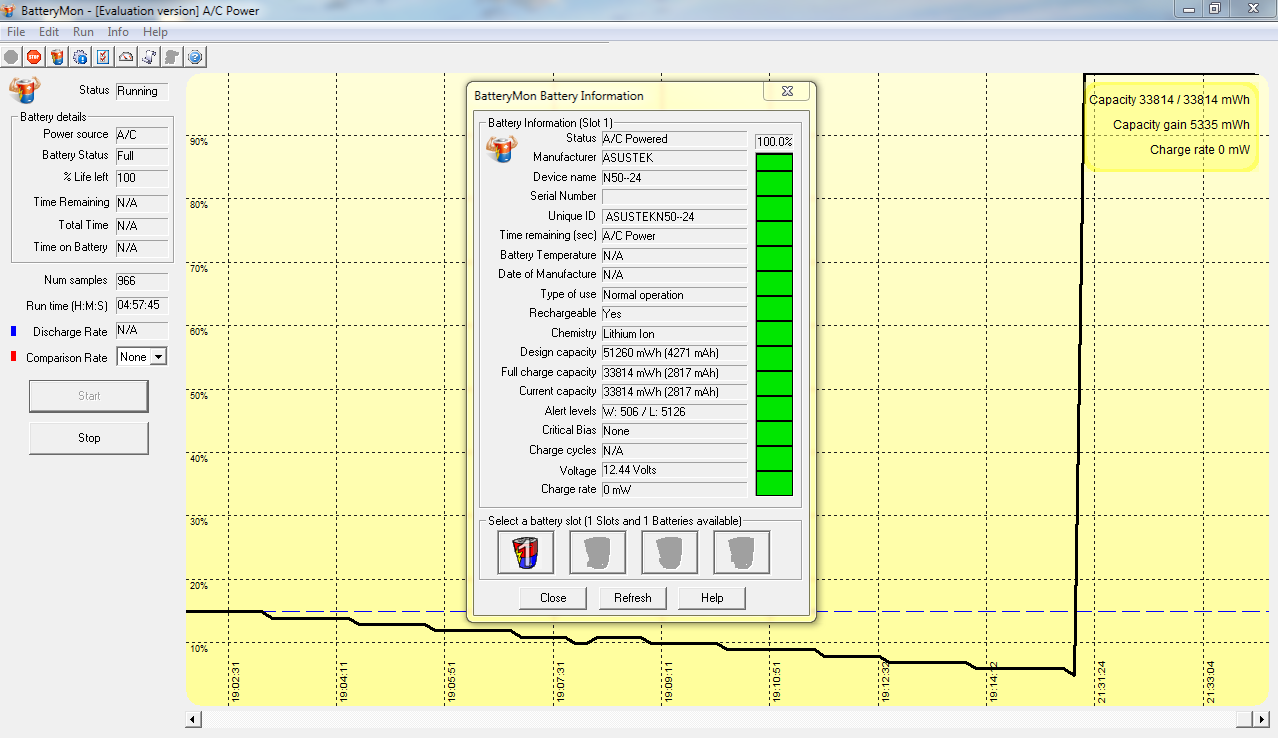Viewport: 1278px width, 738px height.
Task: Select the fourth greyed-out battery slot
Action: click(741, 552)
